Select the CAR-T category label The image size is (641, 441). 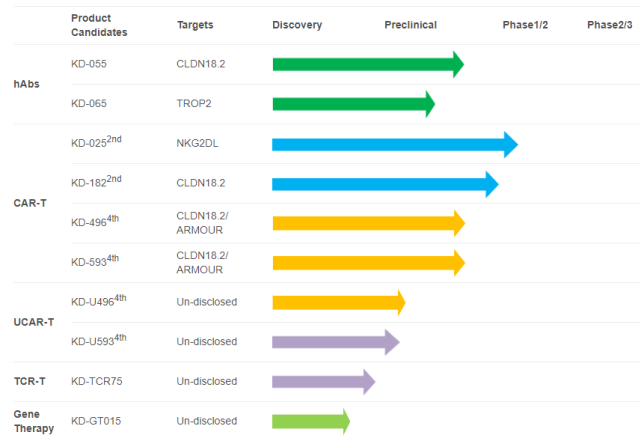(x=29, y=203)
